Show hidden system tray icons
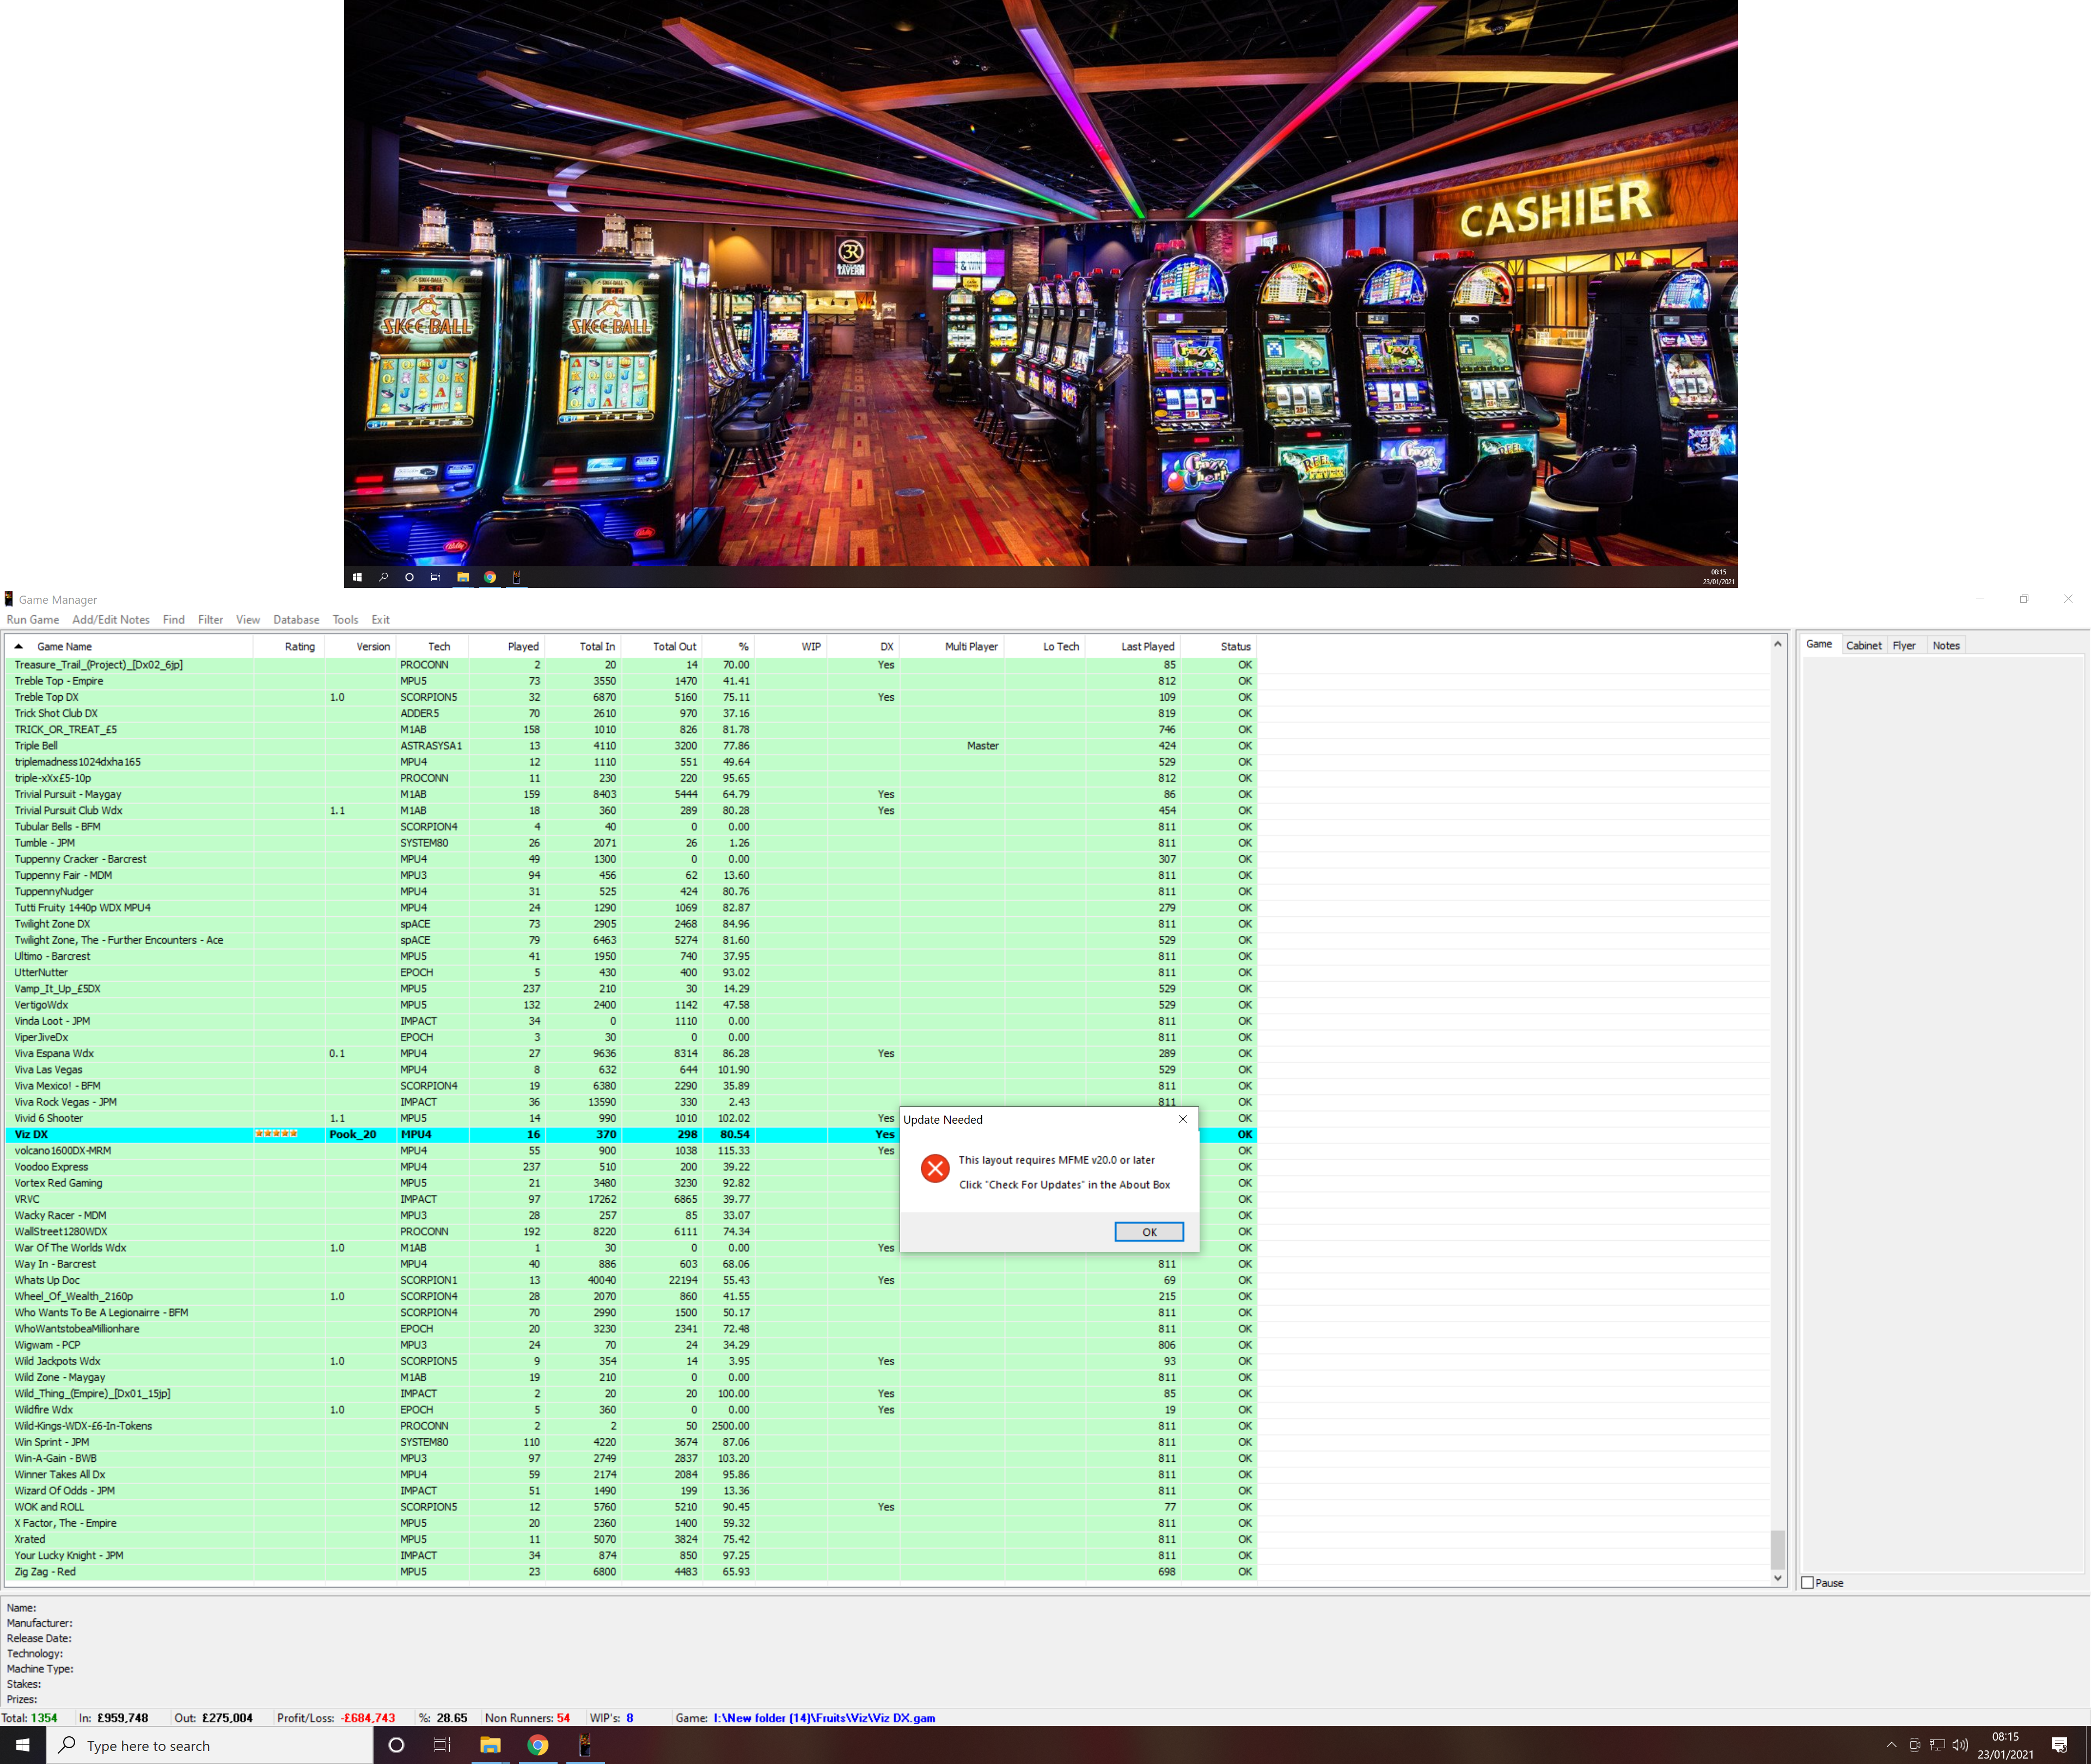The image size is (2091, 1764). [1891, 1745]
